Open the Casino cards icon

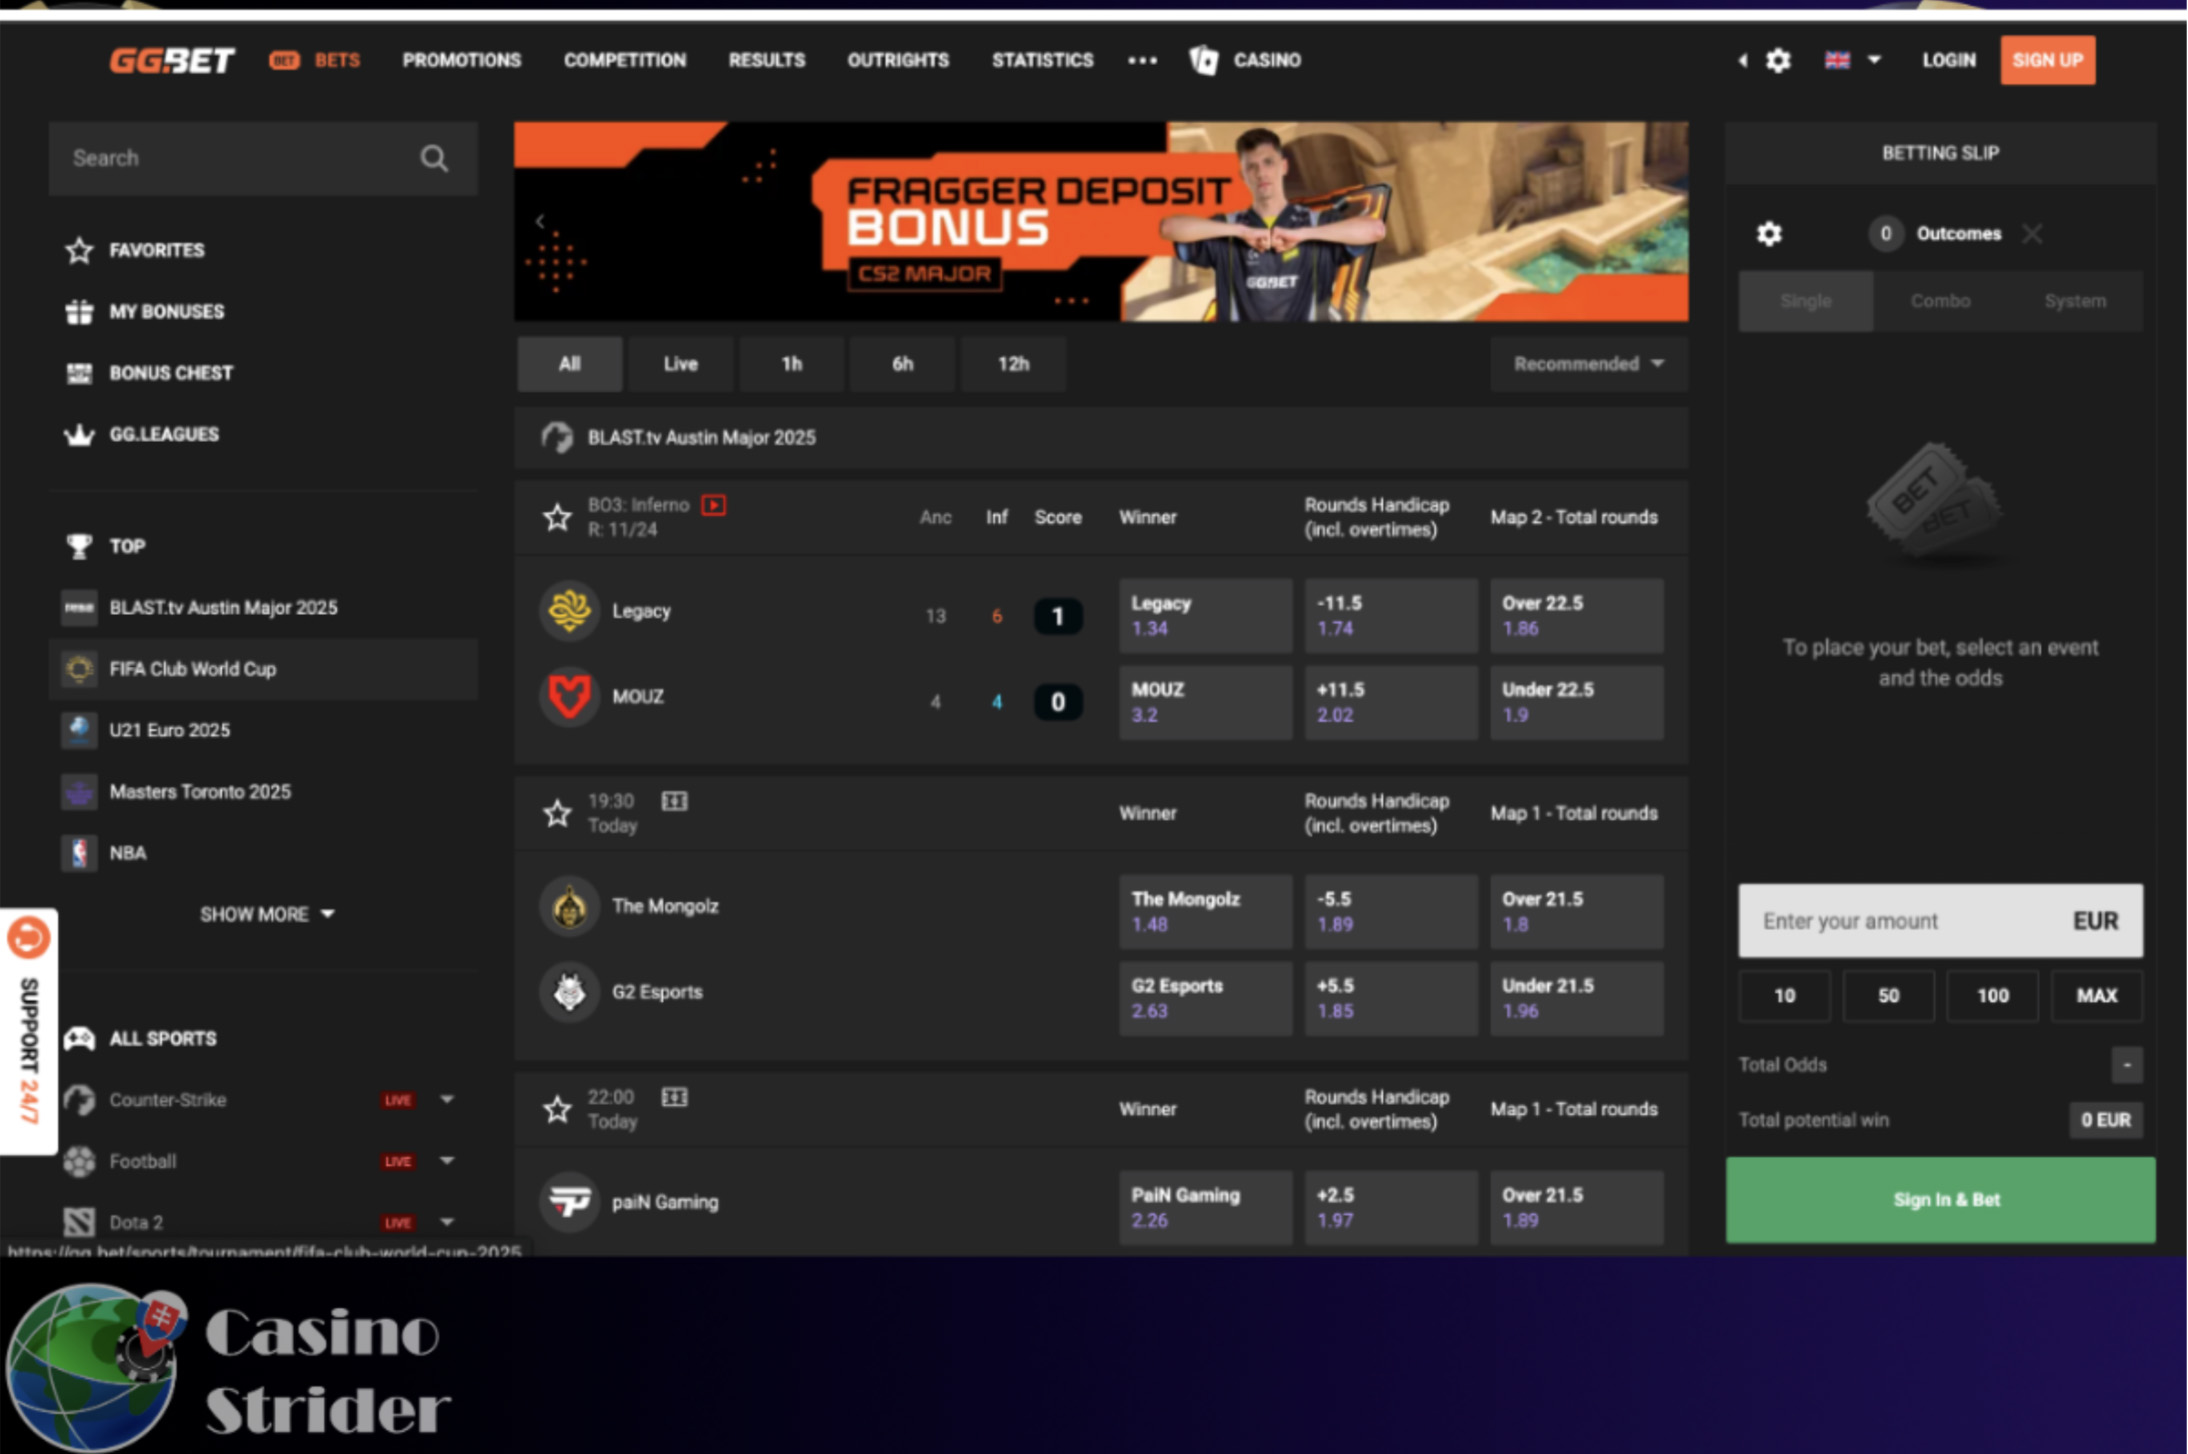pyautogui.click(x=1204, y=60)
